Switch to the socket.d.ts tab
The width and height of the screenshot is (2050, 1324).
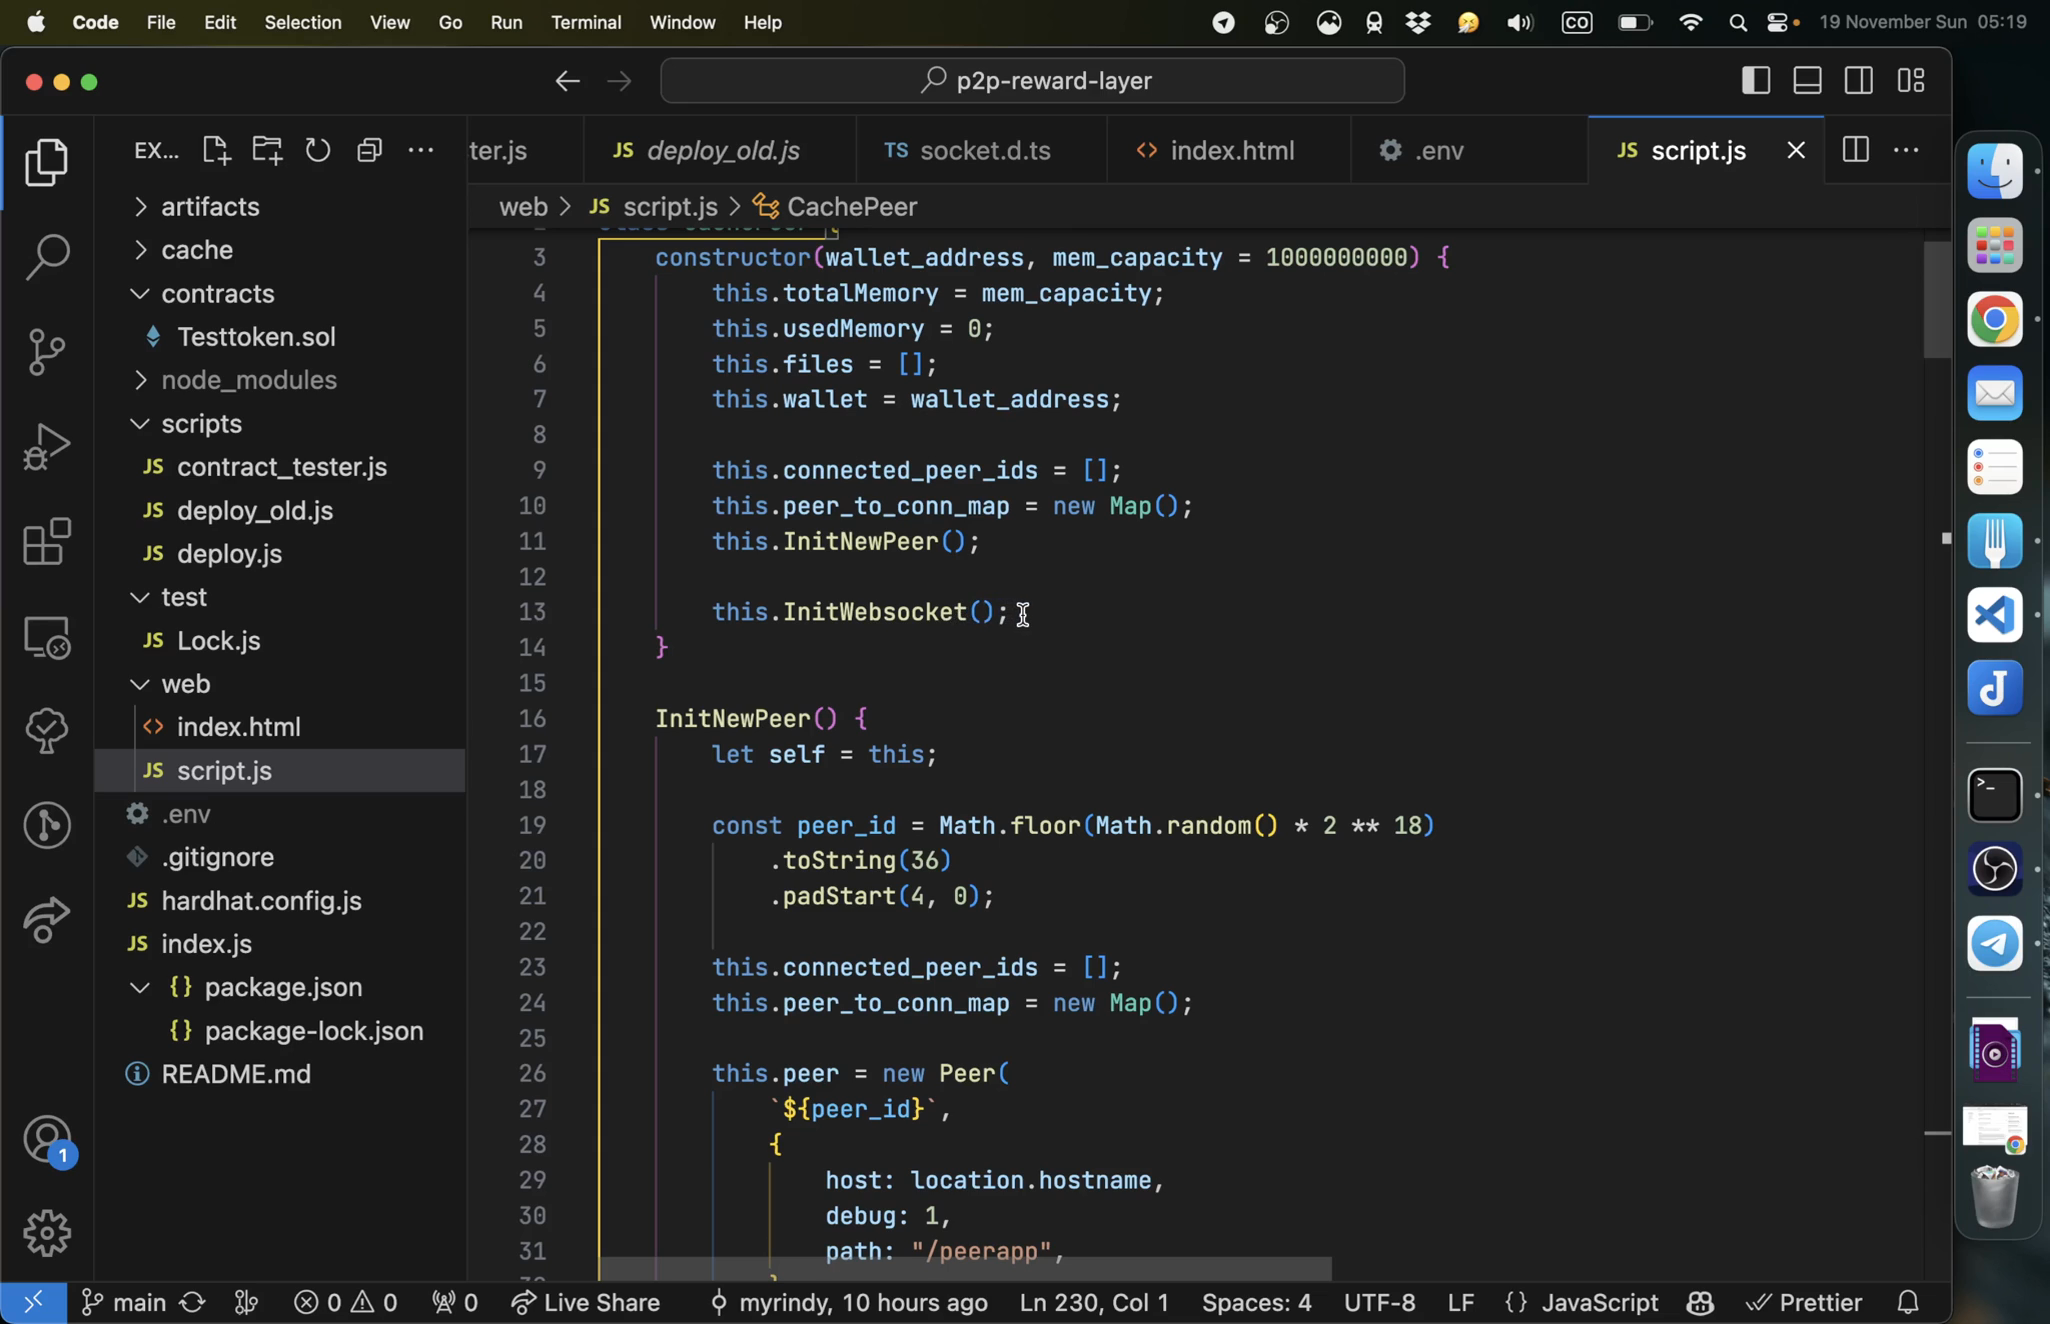point(983,150)
